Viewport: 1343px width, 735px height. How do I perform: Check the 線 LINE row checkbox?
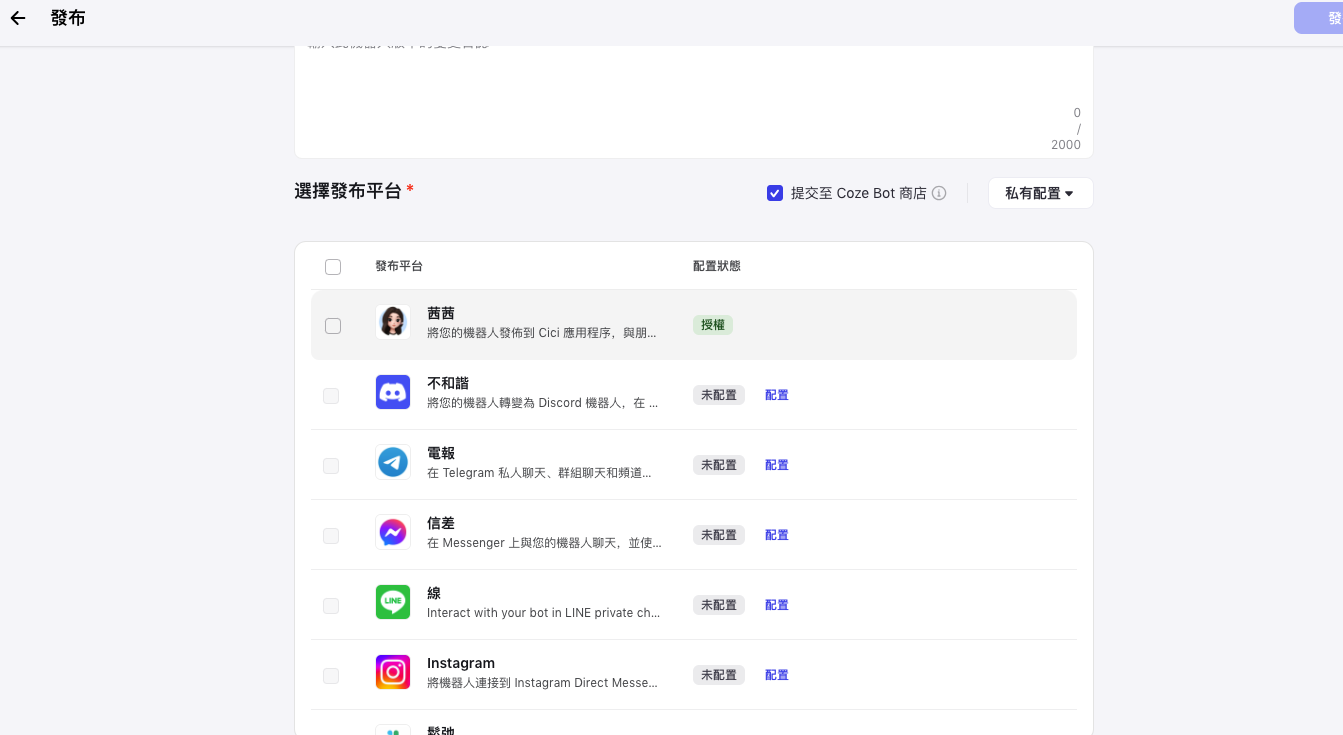331,606
